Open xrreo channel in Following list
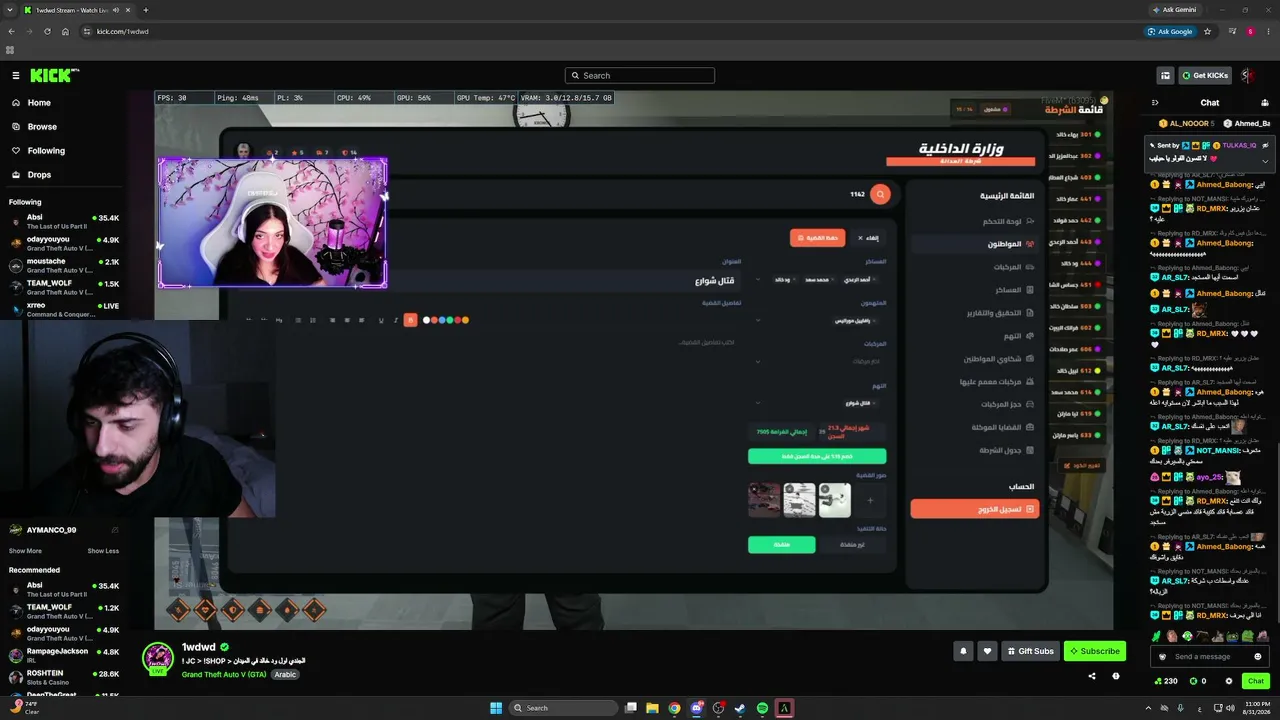The image size is (1280, 720). pyautogui.click(x=62, y=309)
